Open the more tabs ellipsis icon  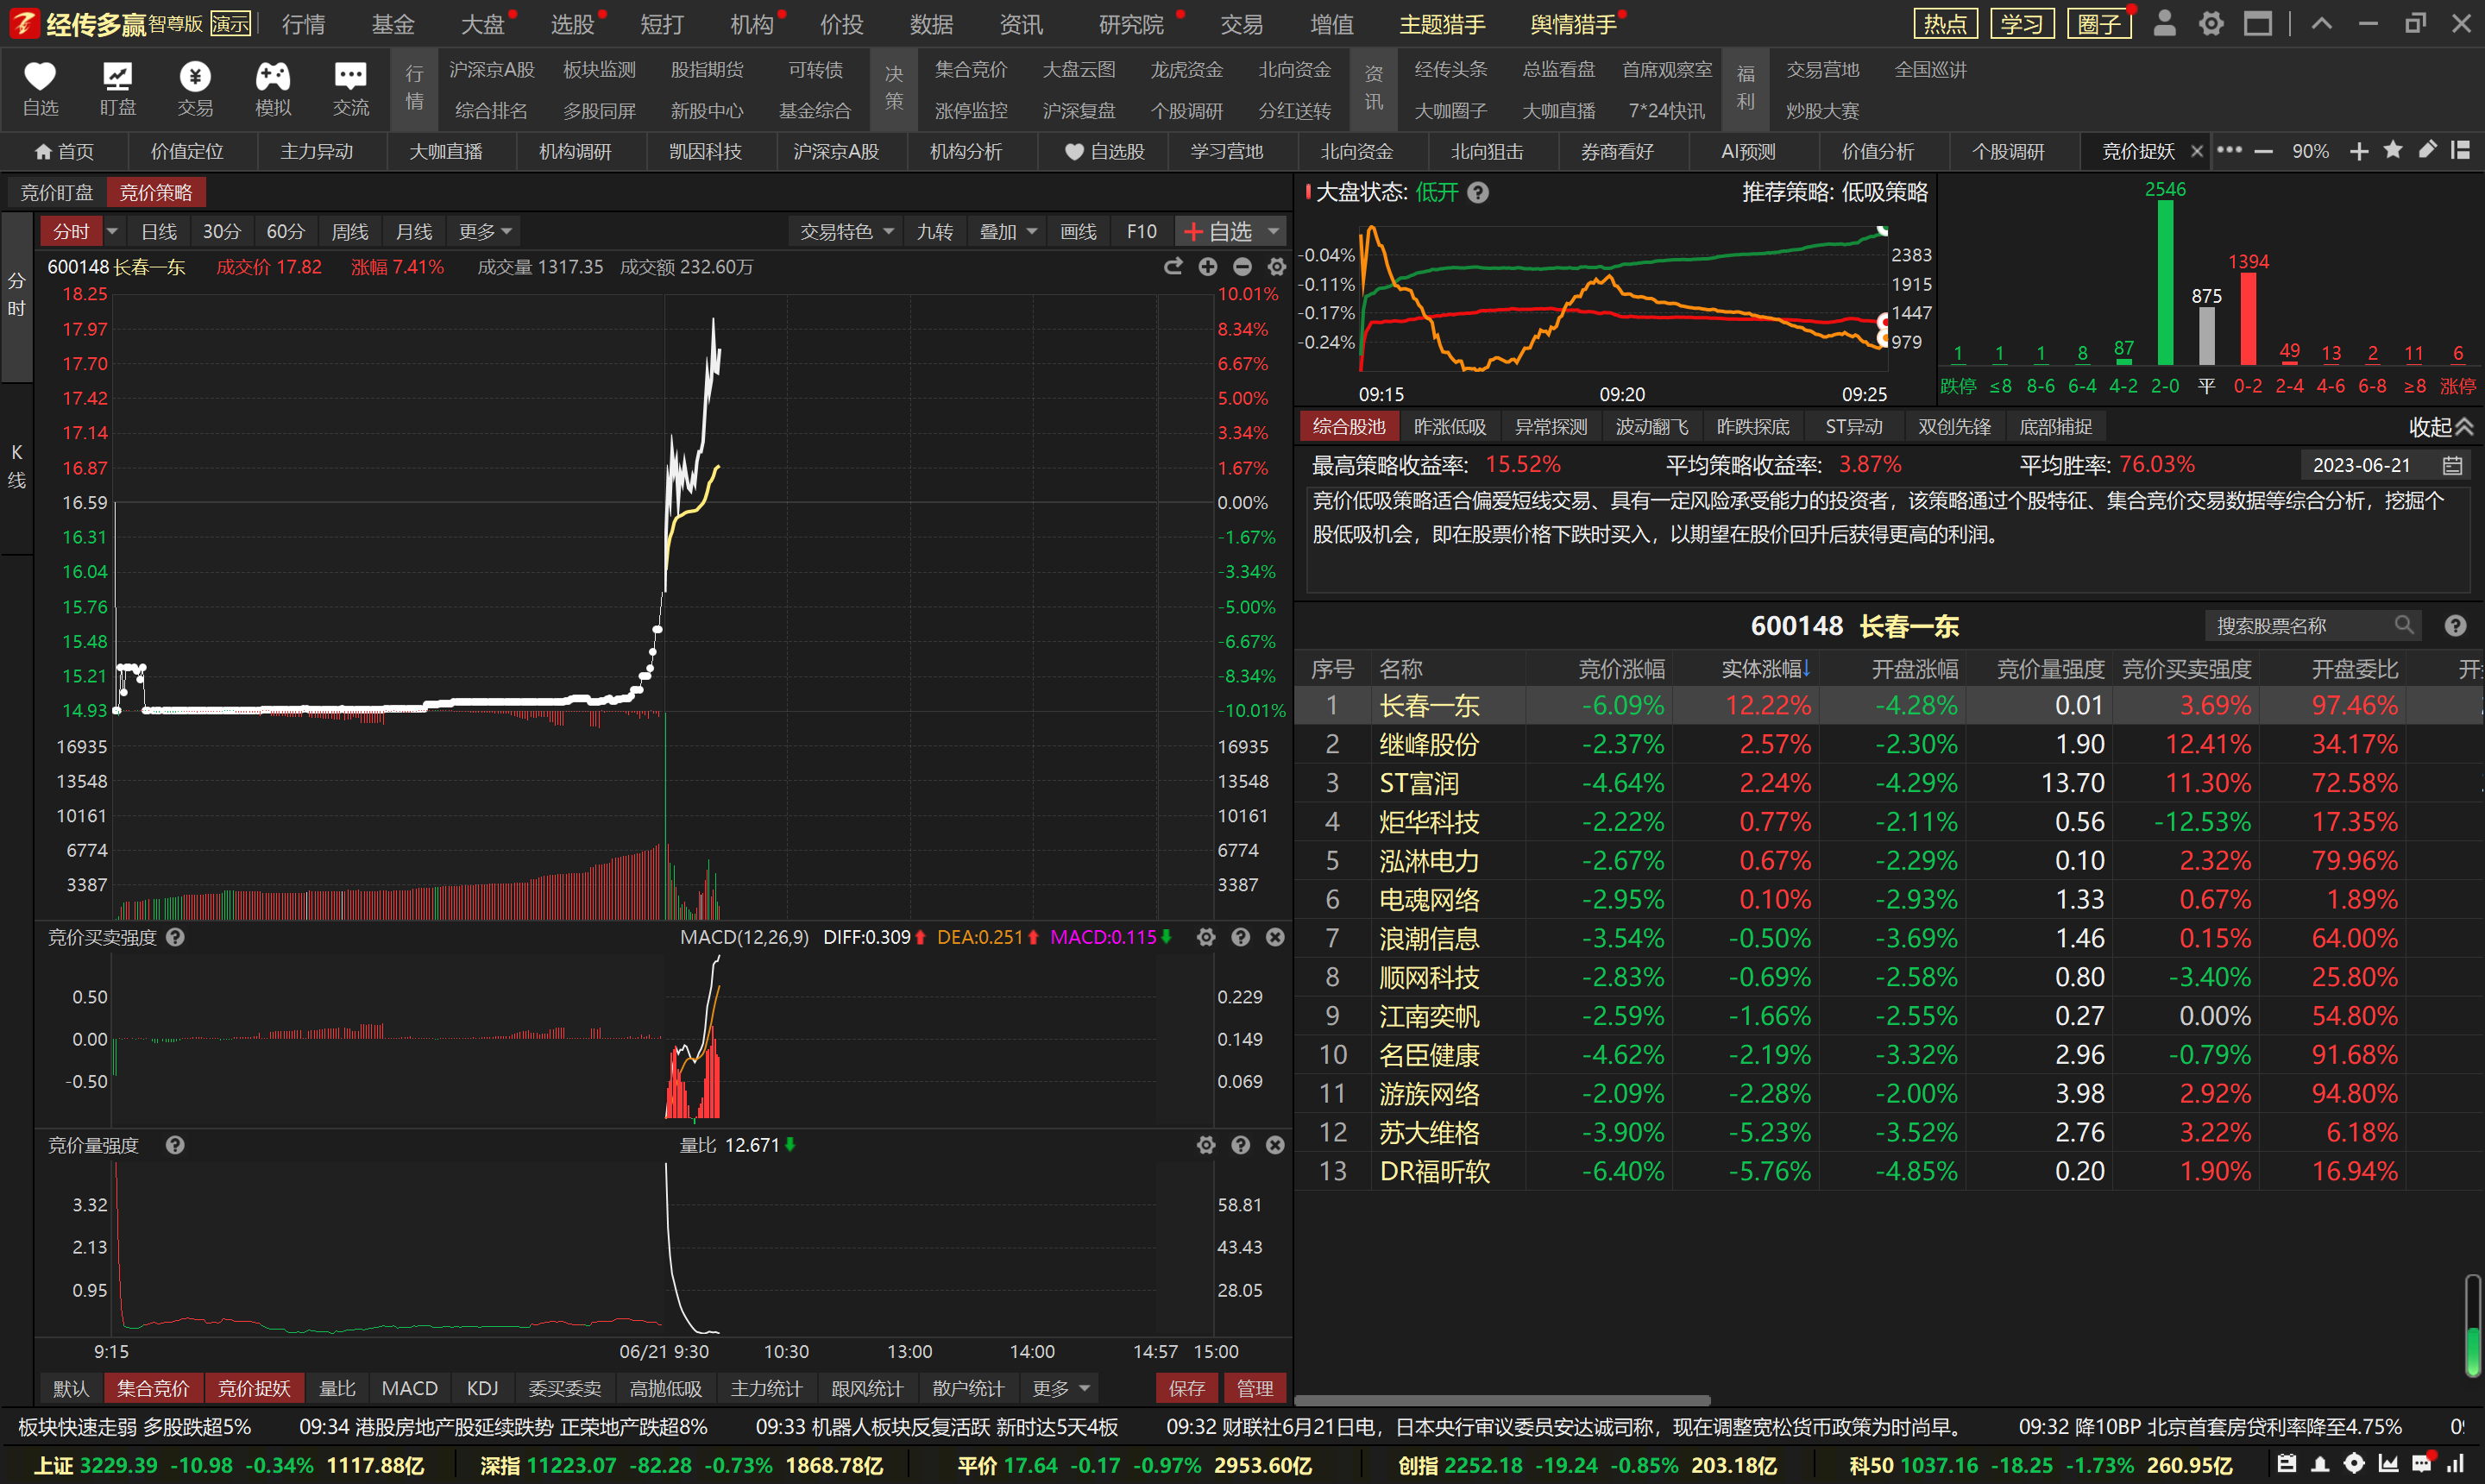[2229, 150]
